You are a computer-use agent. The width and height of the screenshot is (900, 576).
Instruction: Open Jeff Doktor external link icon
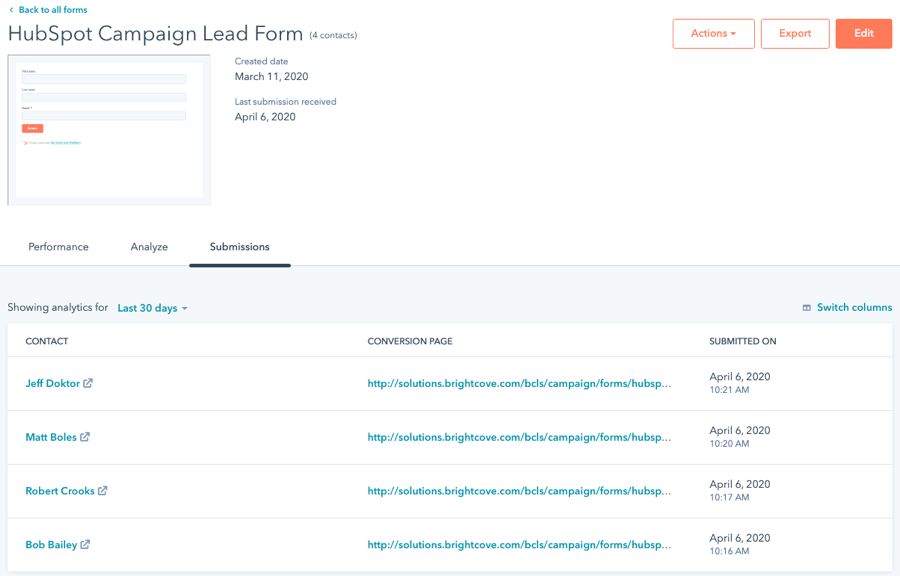[x=88, y=383]
